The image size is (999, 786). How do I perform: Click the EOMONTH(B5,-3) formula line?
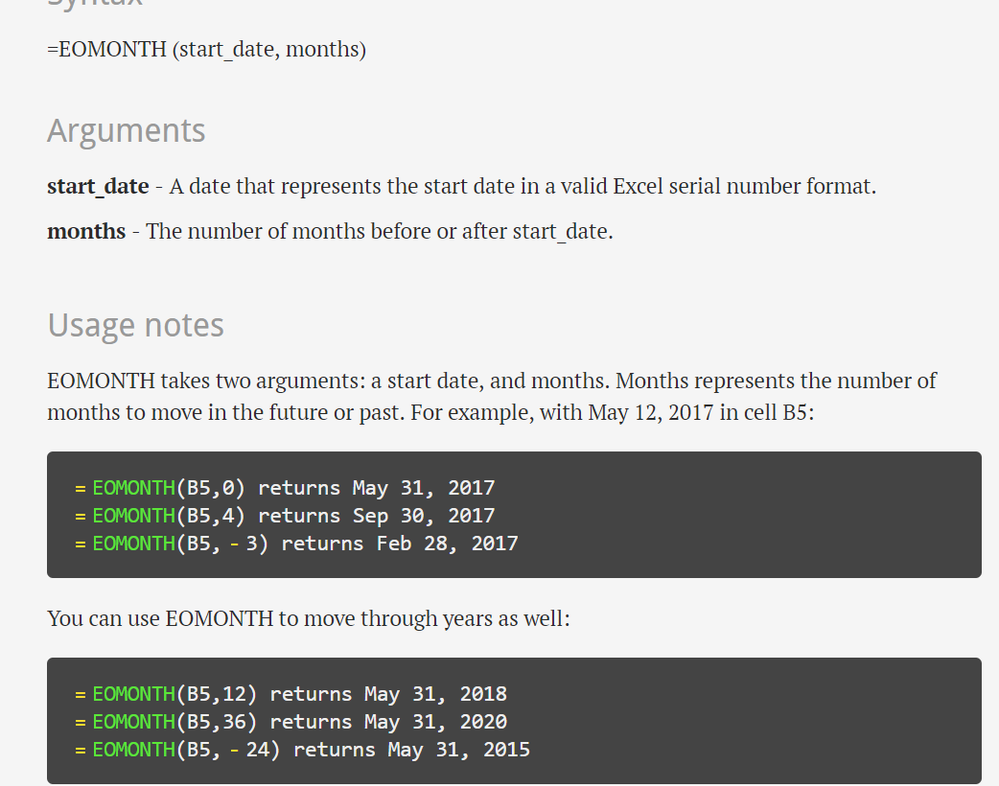pos(296,544)
